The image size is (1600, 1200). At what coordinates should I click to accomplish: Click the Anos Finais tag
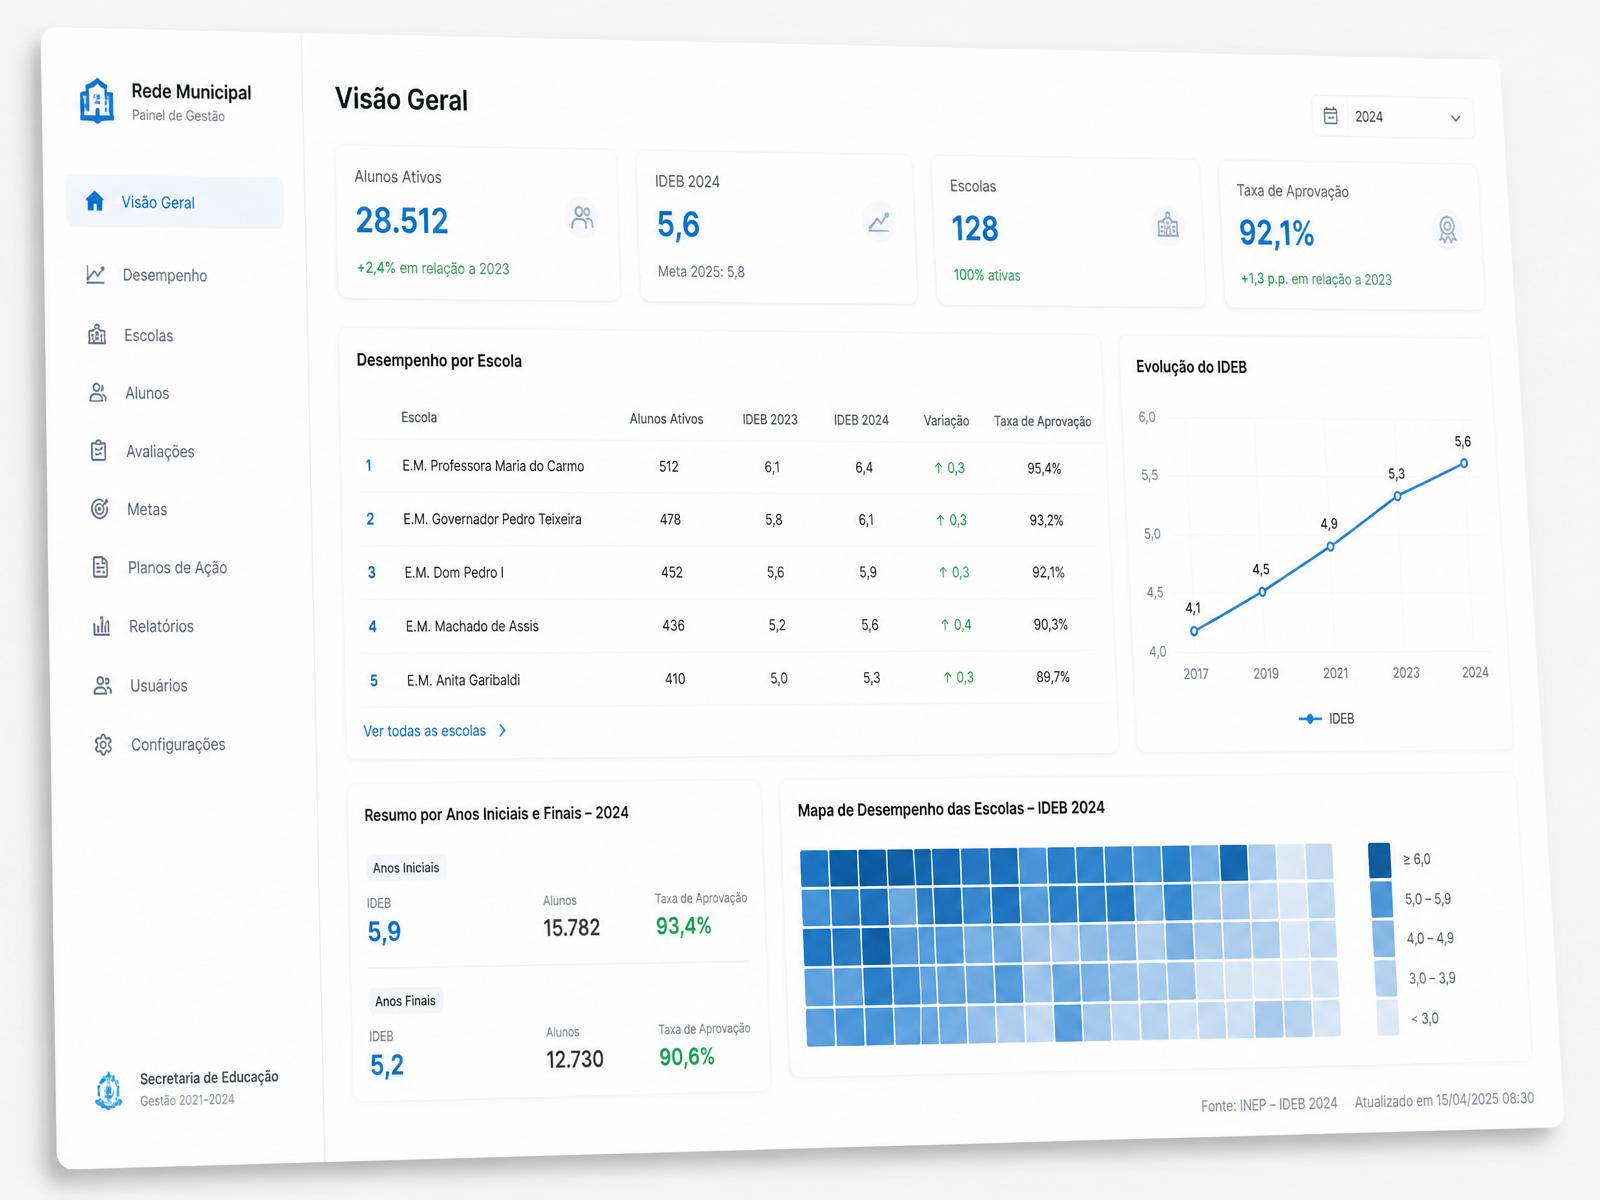pyautogui.click(x=405, y=1000)
